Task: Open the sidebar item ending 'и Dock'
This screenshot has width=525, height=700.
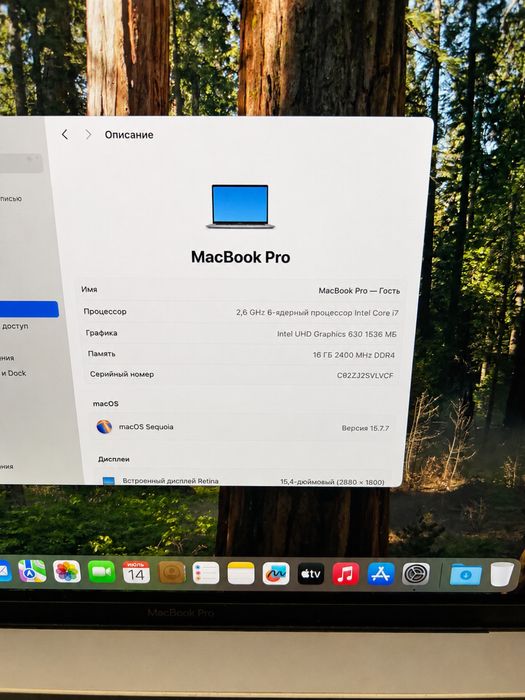Action: [13, 373]
